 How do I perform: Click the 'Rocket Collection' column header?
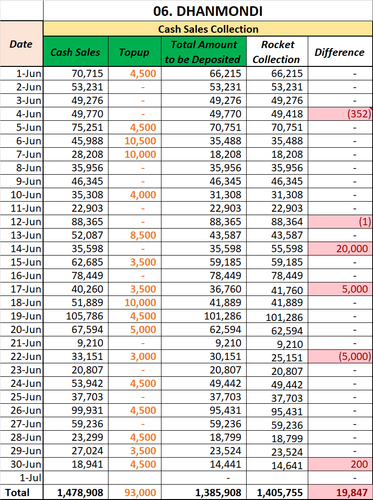[277, 52]
